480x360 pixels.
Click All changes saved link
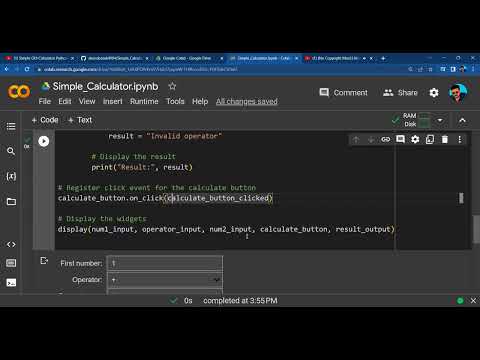click(247, 101)
